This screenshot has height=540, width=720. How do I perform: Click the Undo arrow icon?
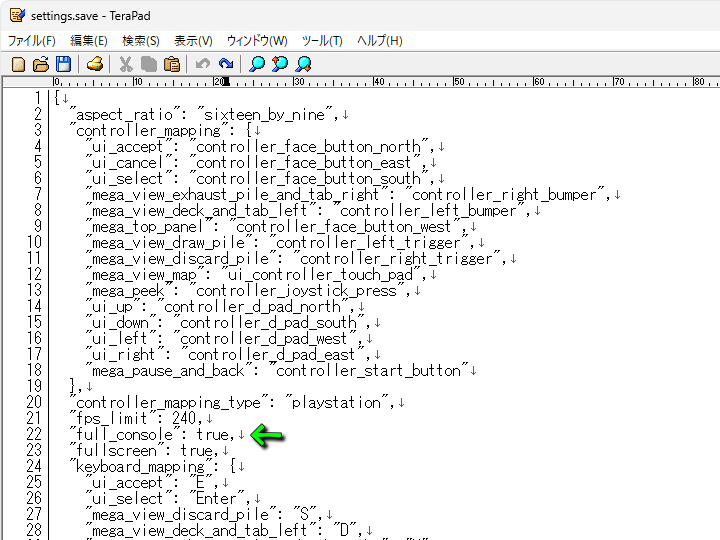[203, 64]
